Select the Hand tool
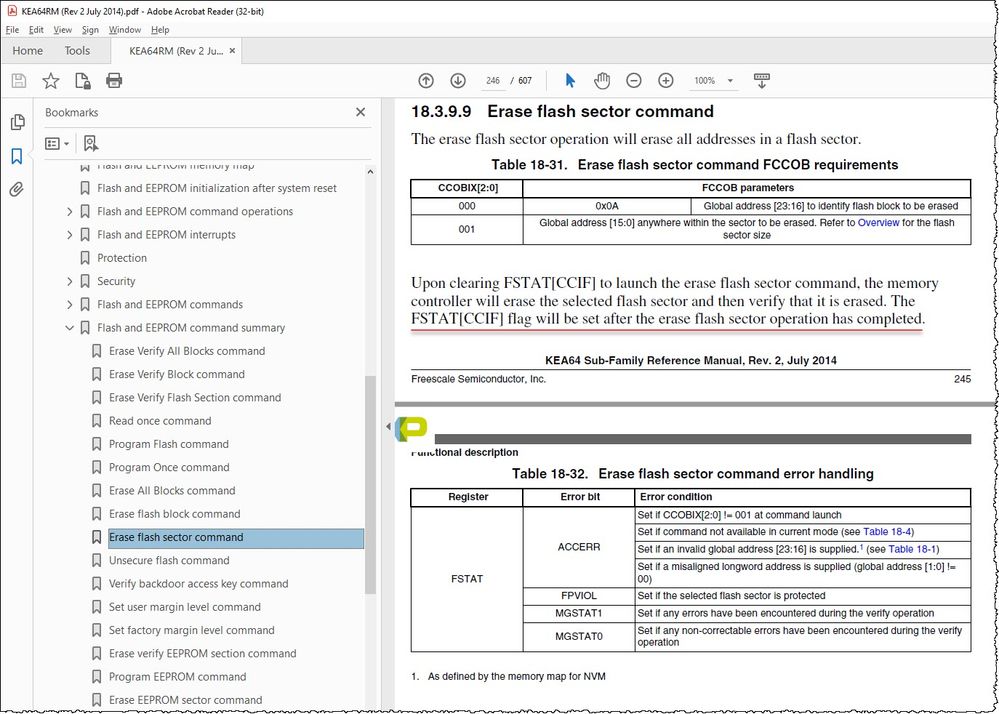This screenshot has width=999, height=714. 601,80
